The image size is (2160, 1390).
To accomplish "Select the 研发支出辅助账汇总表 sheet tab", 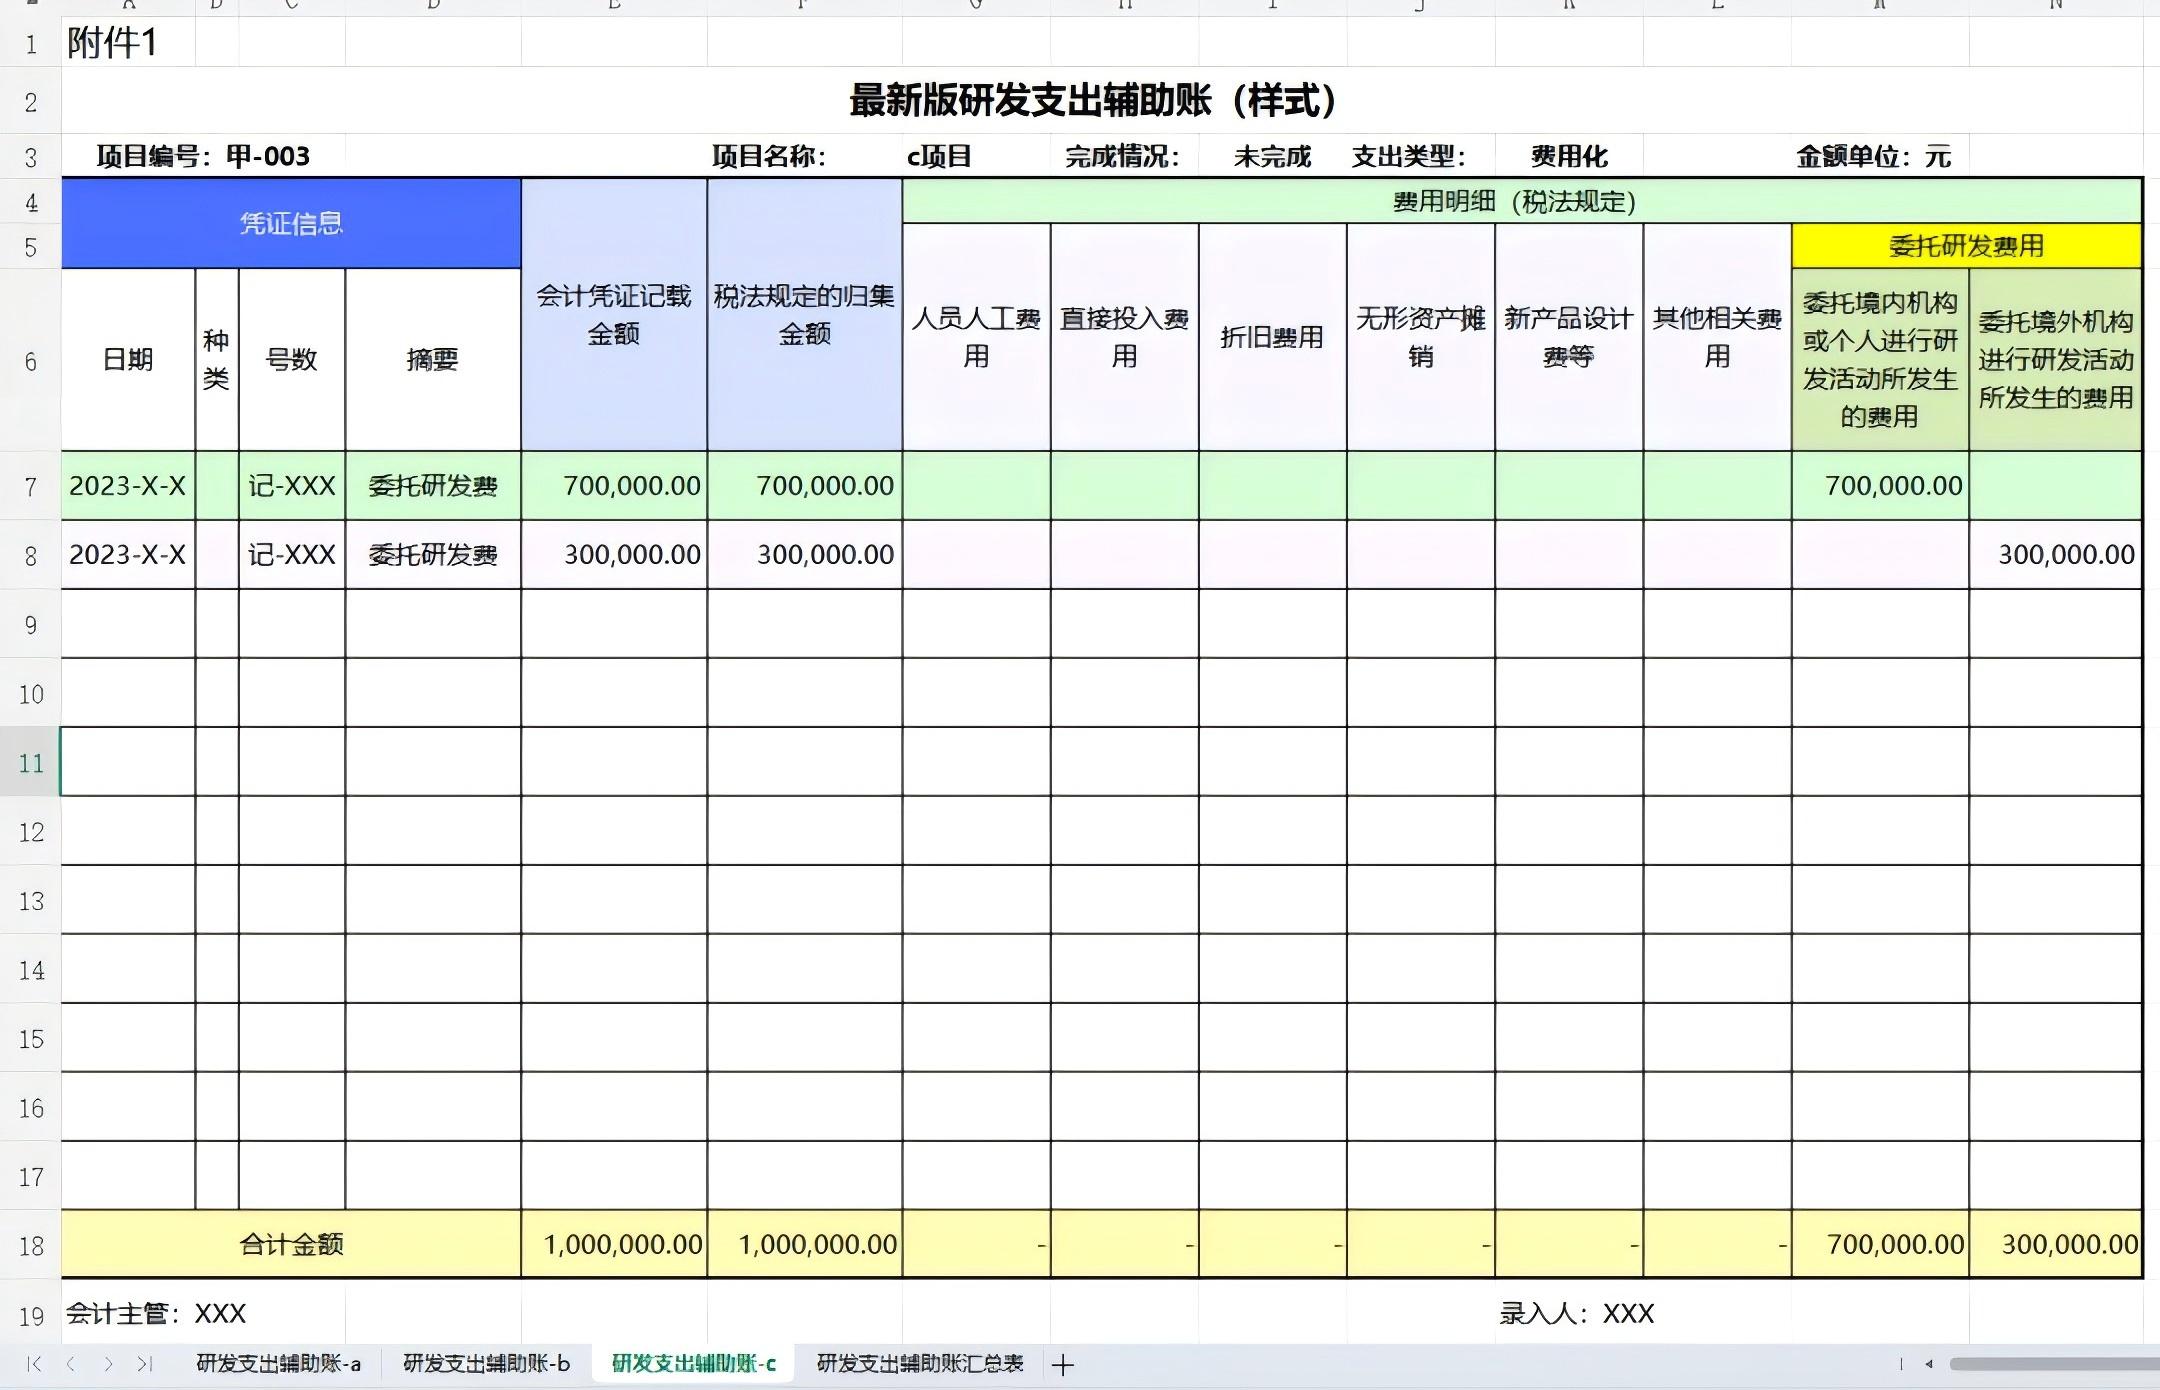I will point(920,1364).
